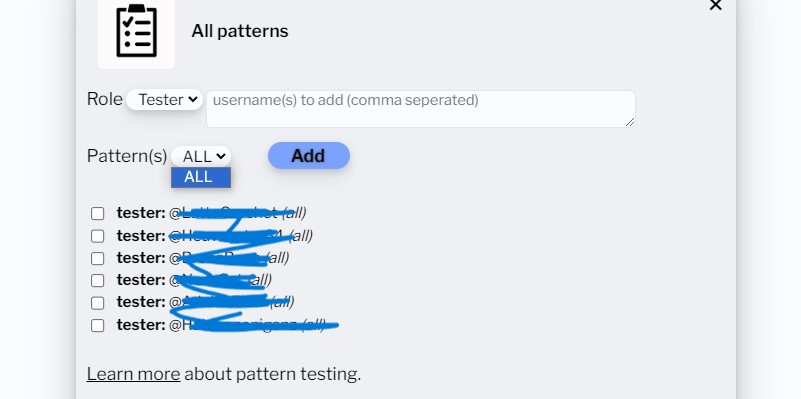Click the Add button
The image size is (801, 399).
(x=309, y=155)
